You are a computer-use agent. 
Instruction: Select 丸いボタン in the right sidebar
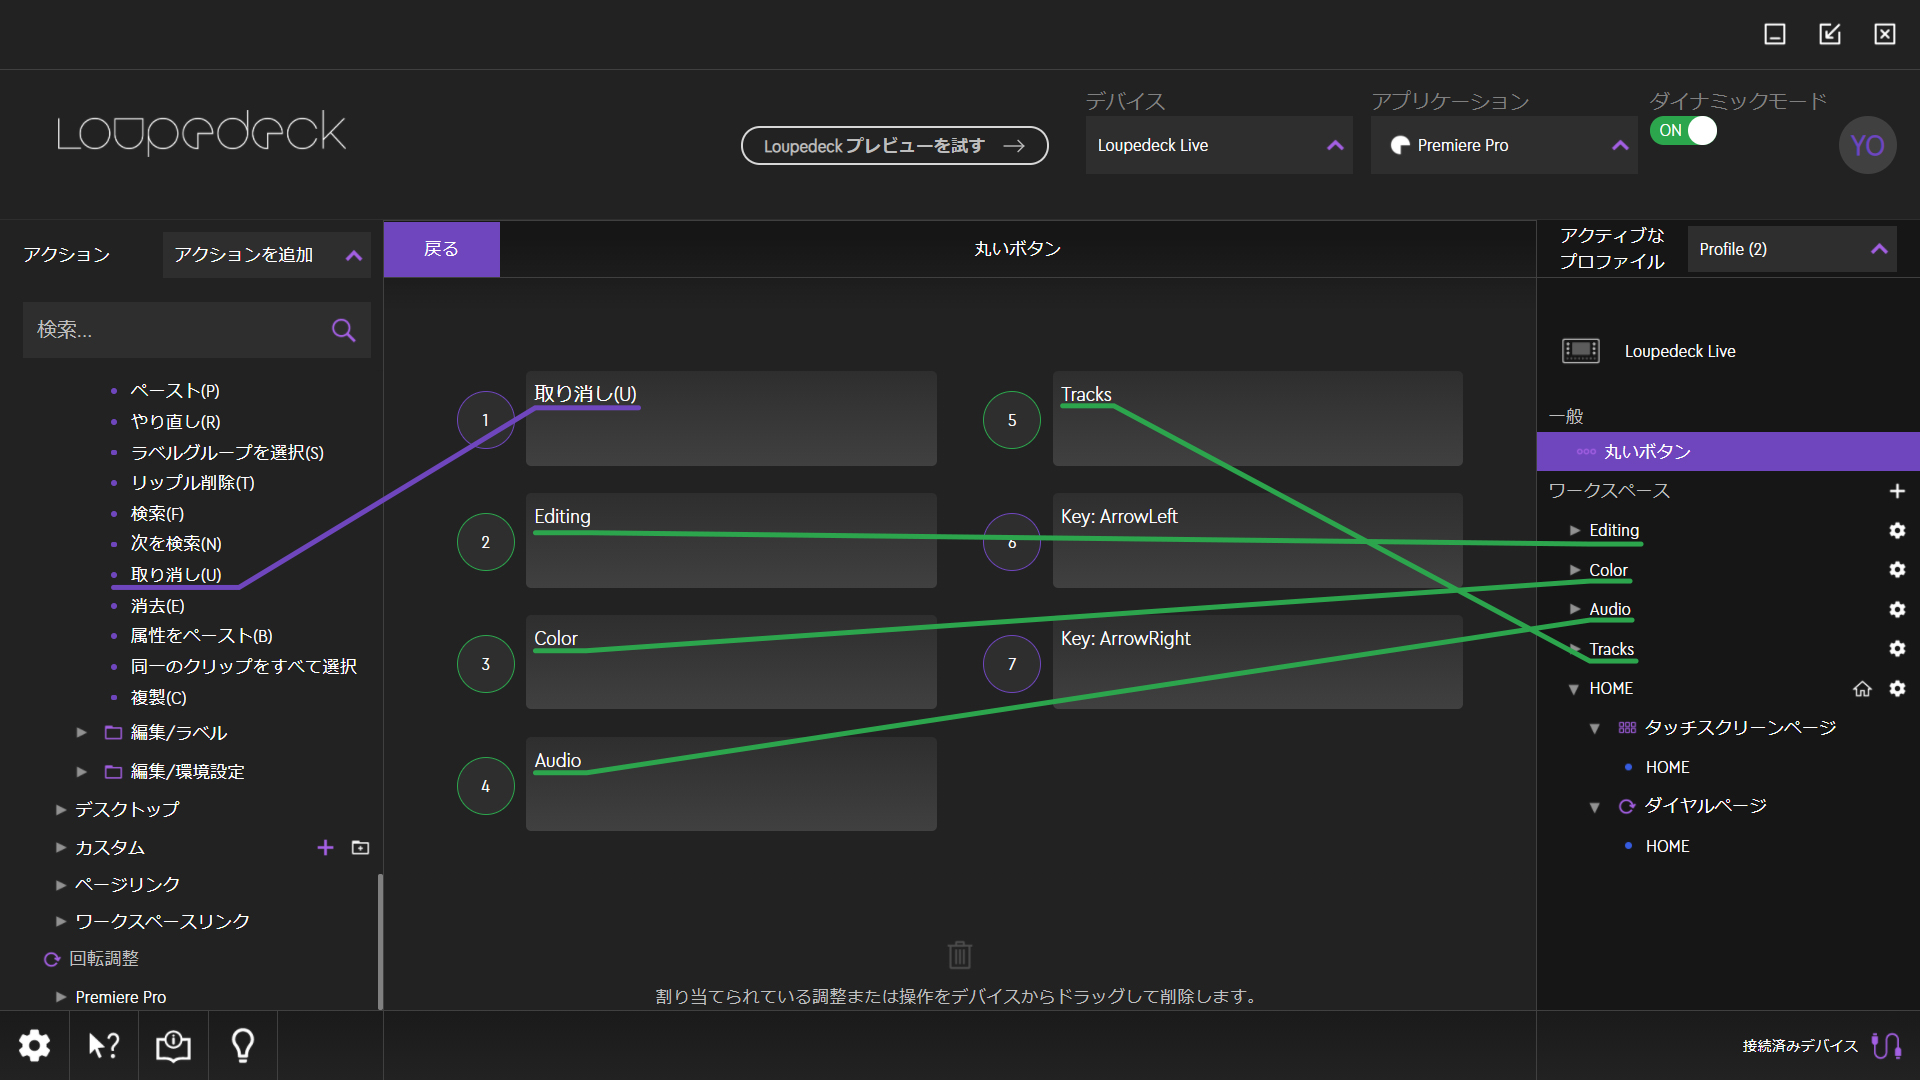1642,451
